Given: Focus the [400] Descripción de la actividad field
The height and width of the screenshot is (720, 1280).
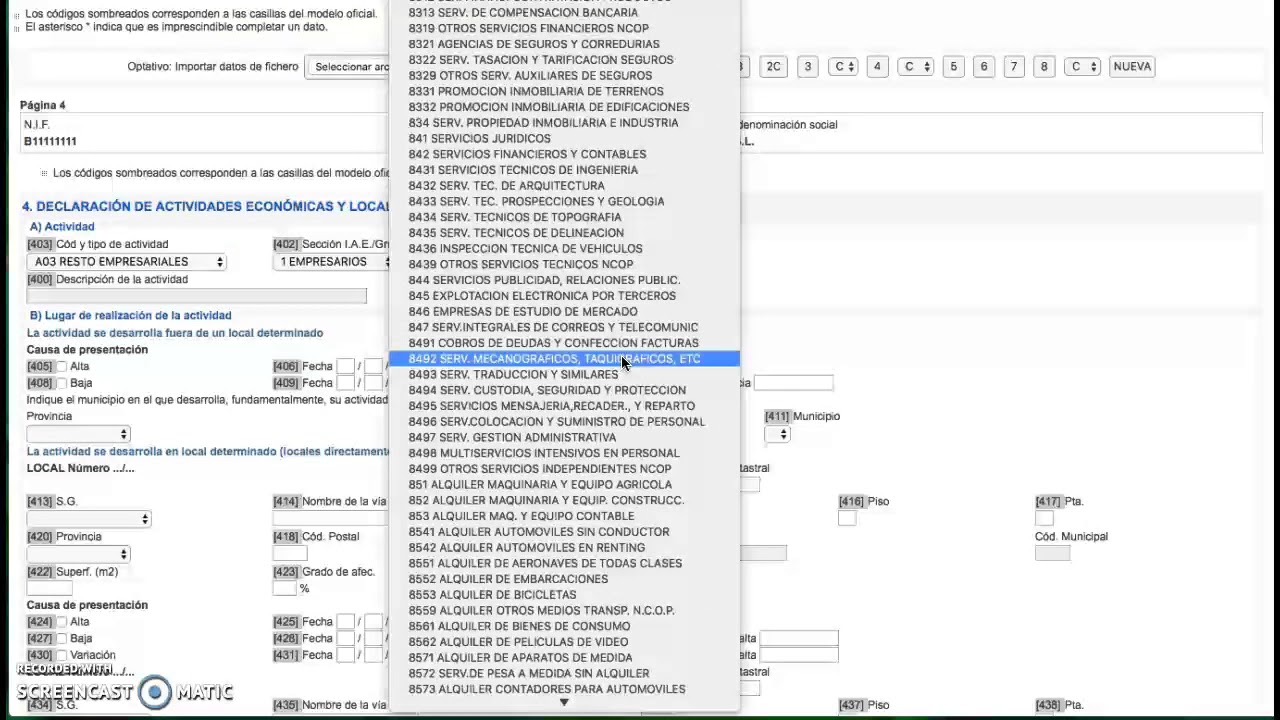Looking at the screenshot, I should 197,296.
